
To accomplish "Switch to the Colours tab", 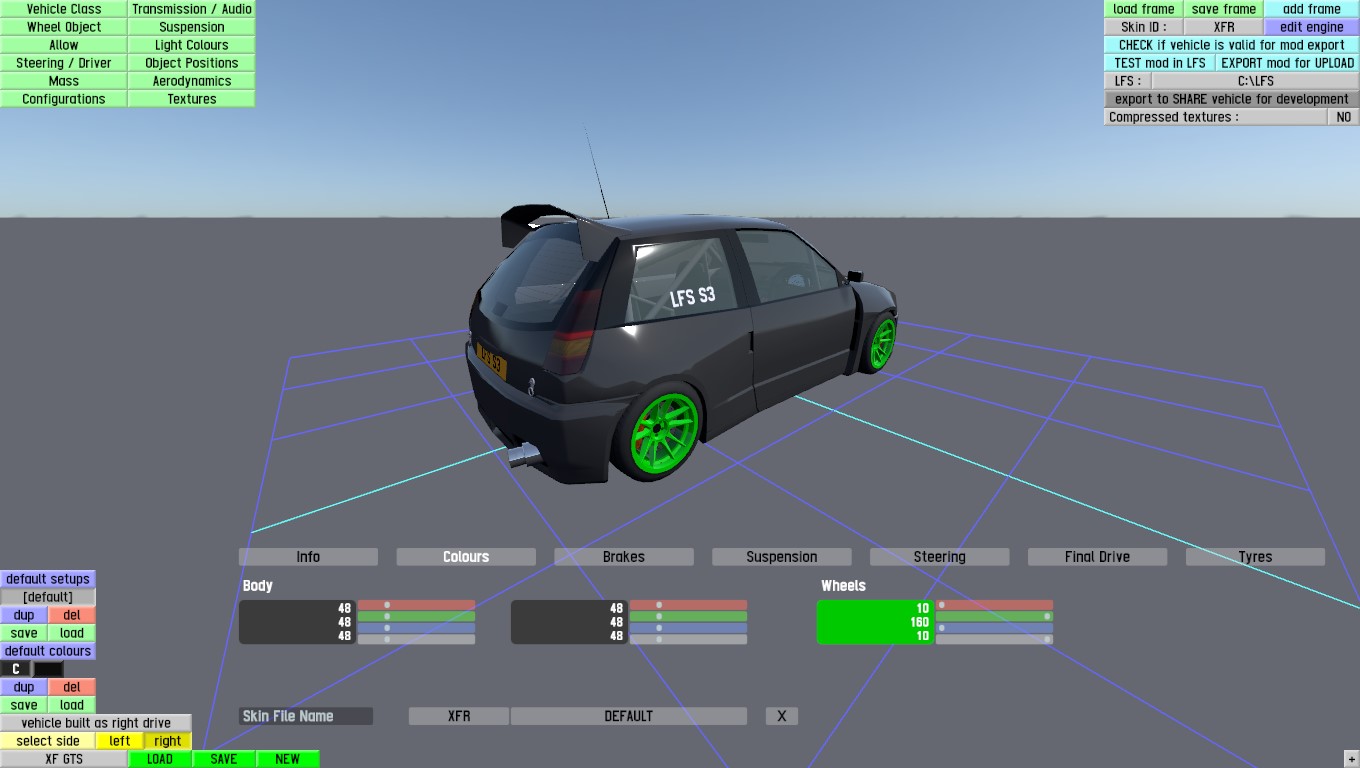I will click(x=466, y=557).
